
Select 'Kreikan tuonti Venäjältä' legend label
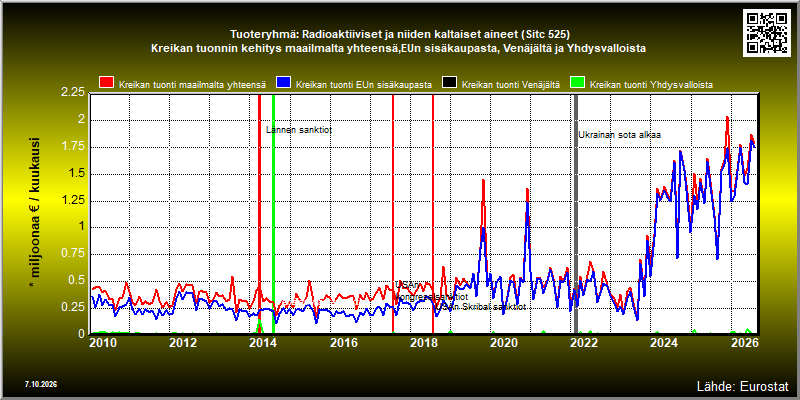tap(511, 85)
